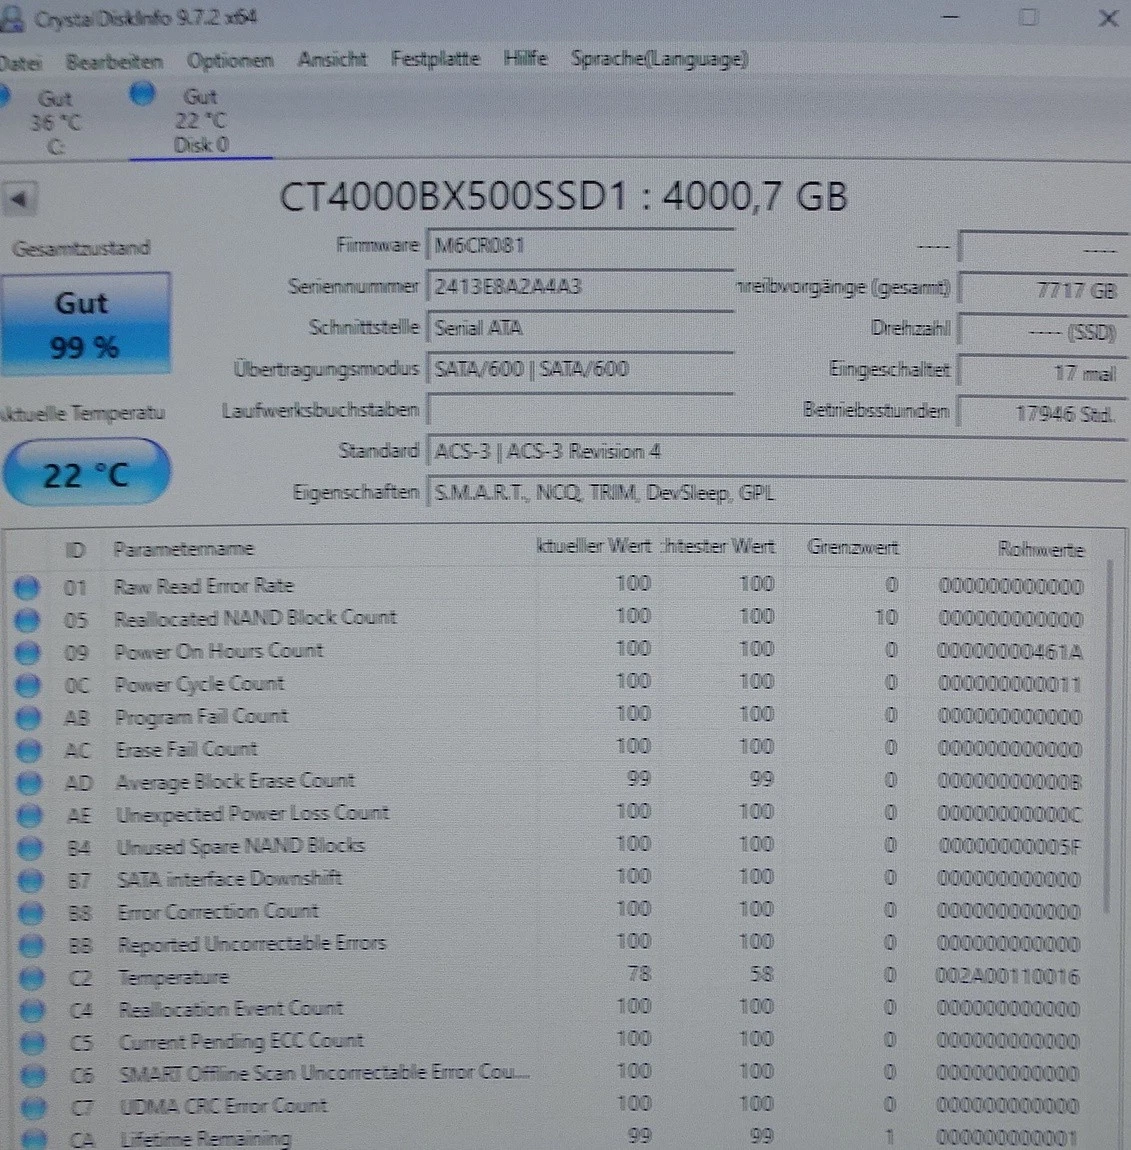Open the Hilfe menu
The height and width of the screenshot is (1150, 1131).
(x=525, y=58)
